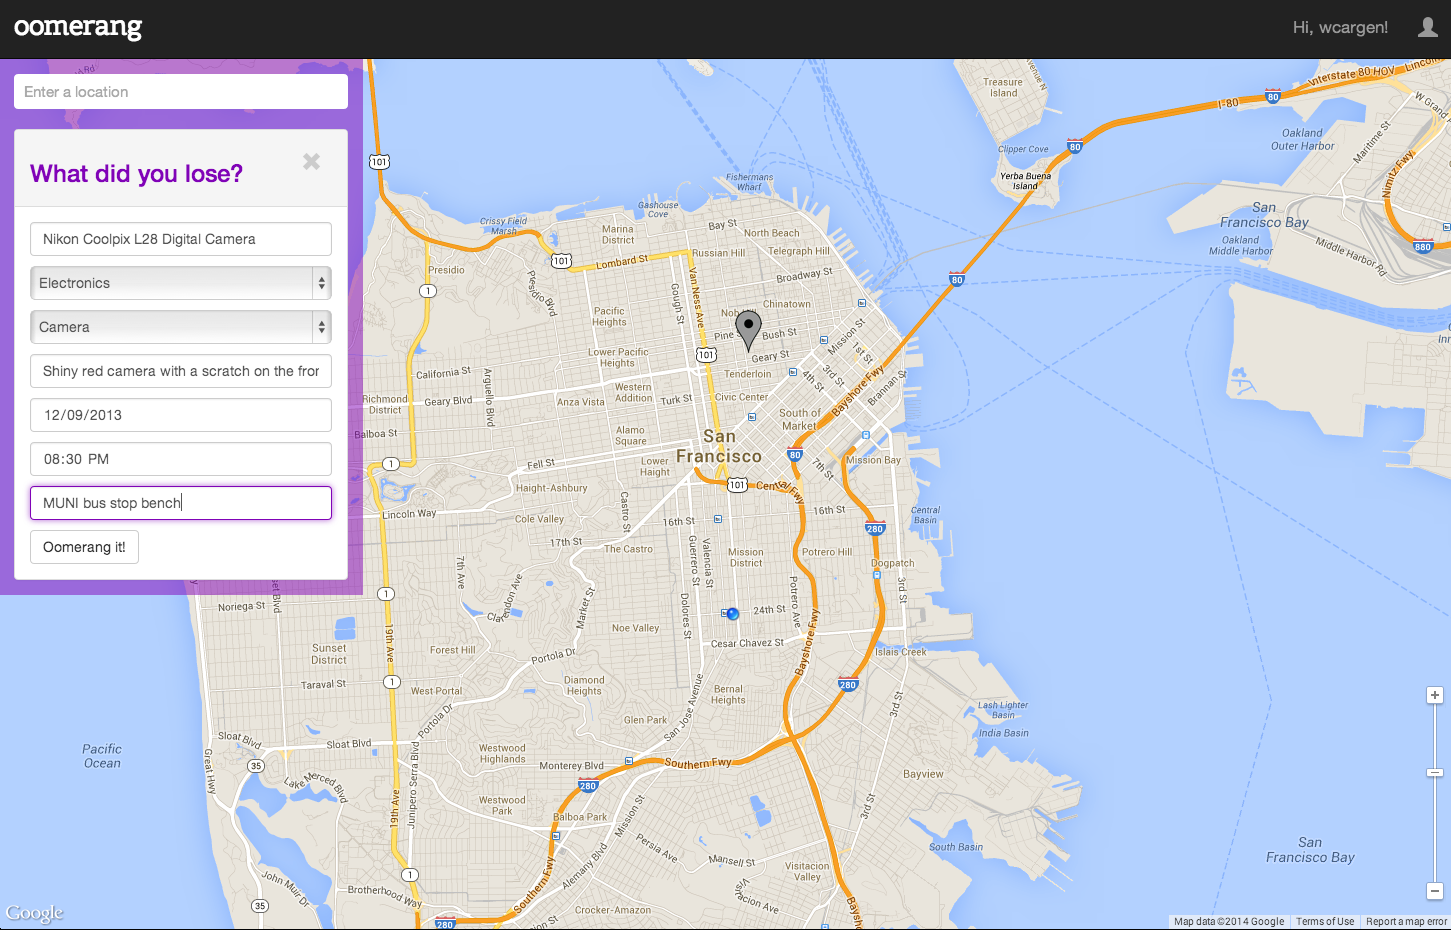
Task: Click the Presidio map label
Action: [x=446, y=270]
